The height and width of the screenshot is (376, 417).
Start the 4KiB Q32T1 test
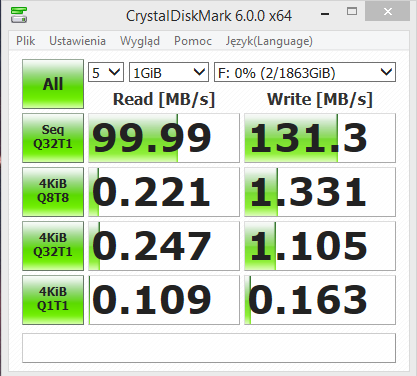point(53,246)
